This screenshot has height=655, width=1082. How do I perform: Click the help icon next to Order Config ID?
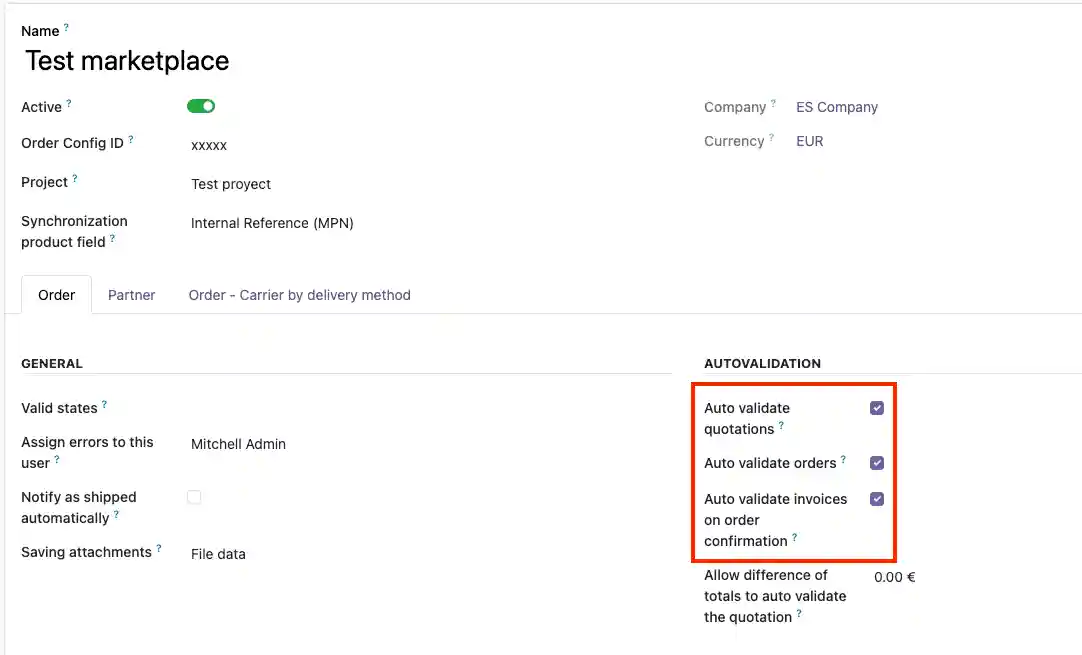point(131,139)
